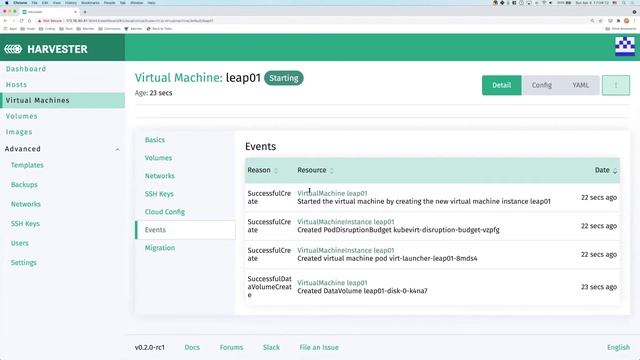Open the Slack footer link
This screenshot has height=360, width=640.
(x=271, y=347)
